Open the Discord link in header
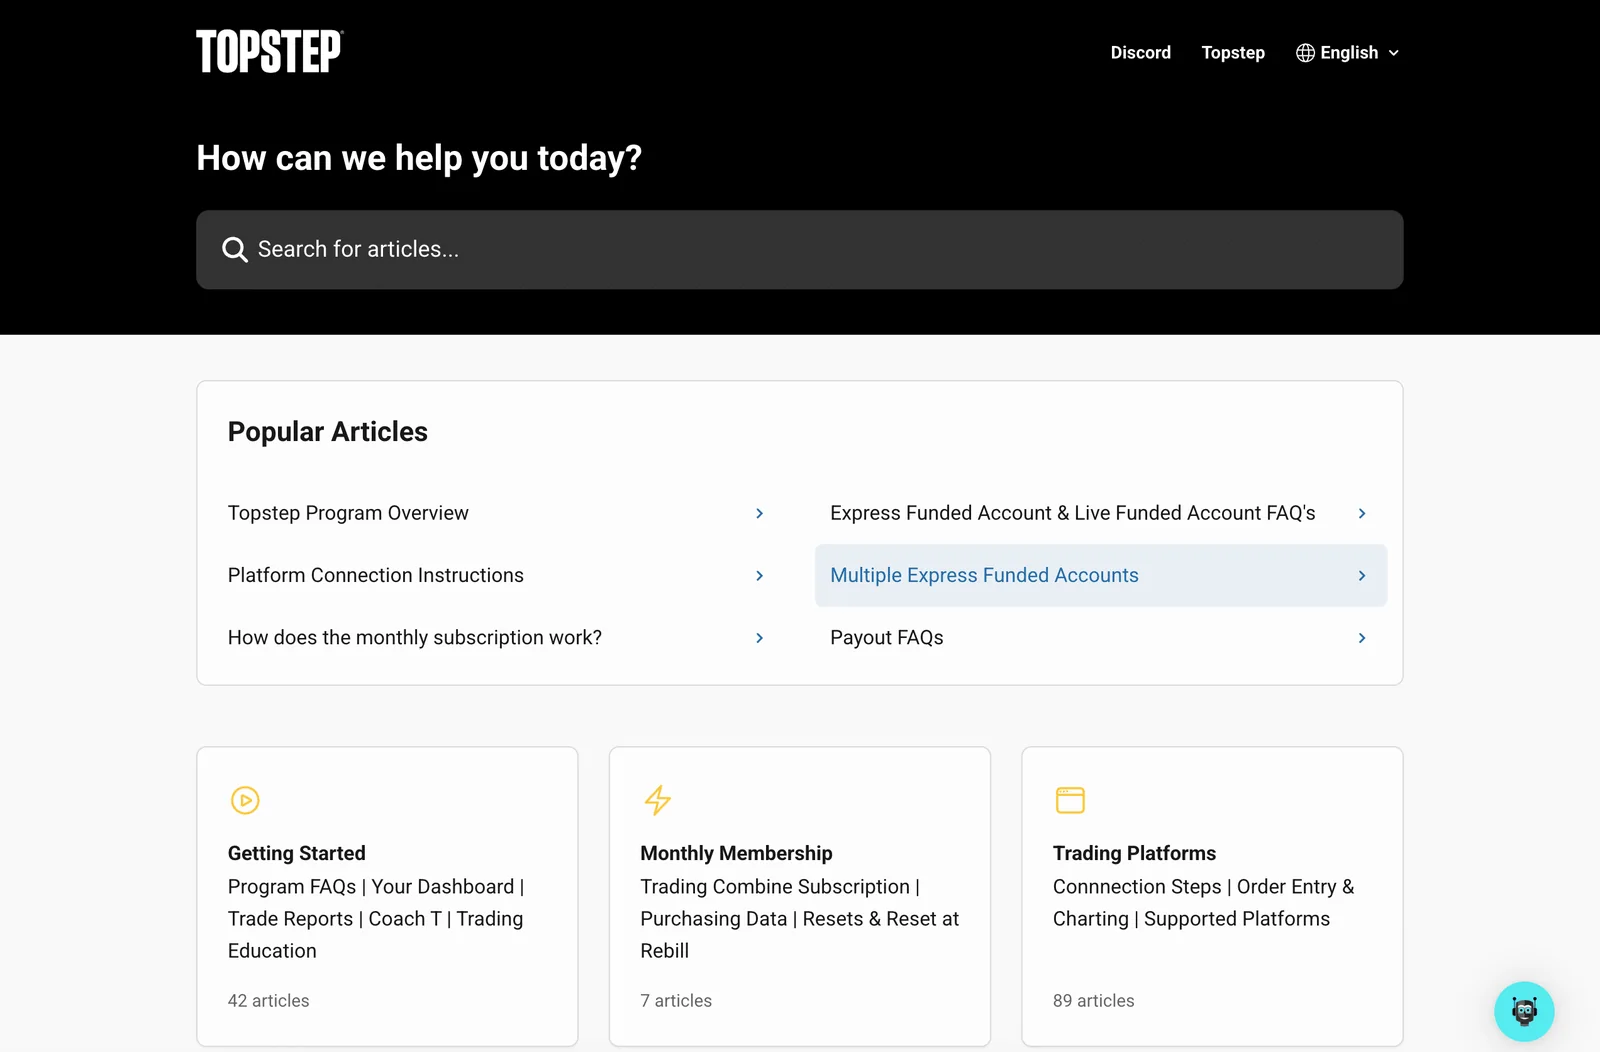Image resolution: width=1600 pixels, height=1052 pixels. tap(1140, 53)
